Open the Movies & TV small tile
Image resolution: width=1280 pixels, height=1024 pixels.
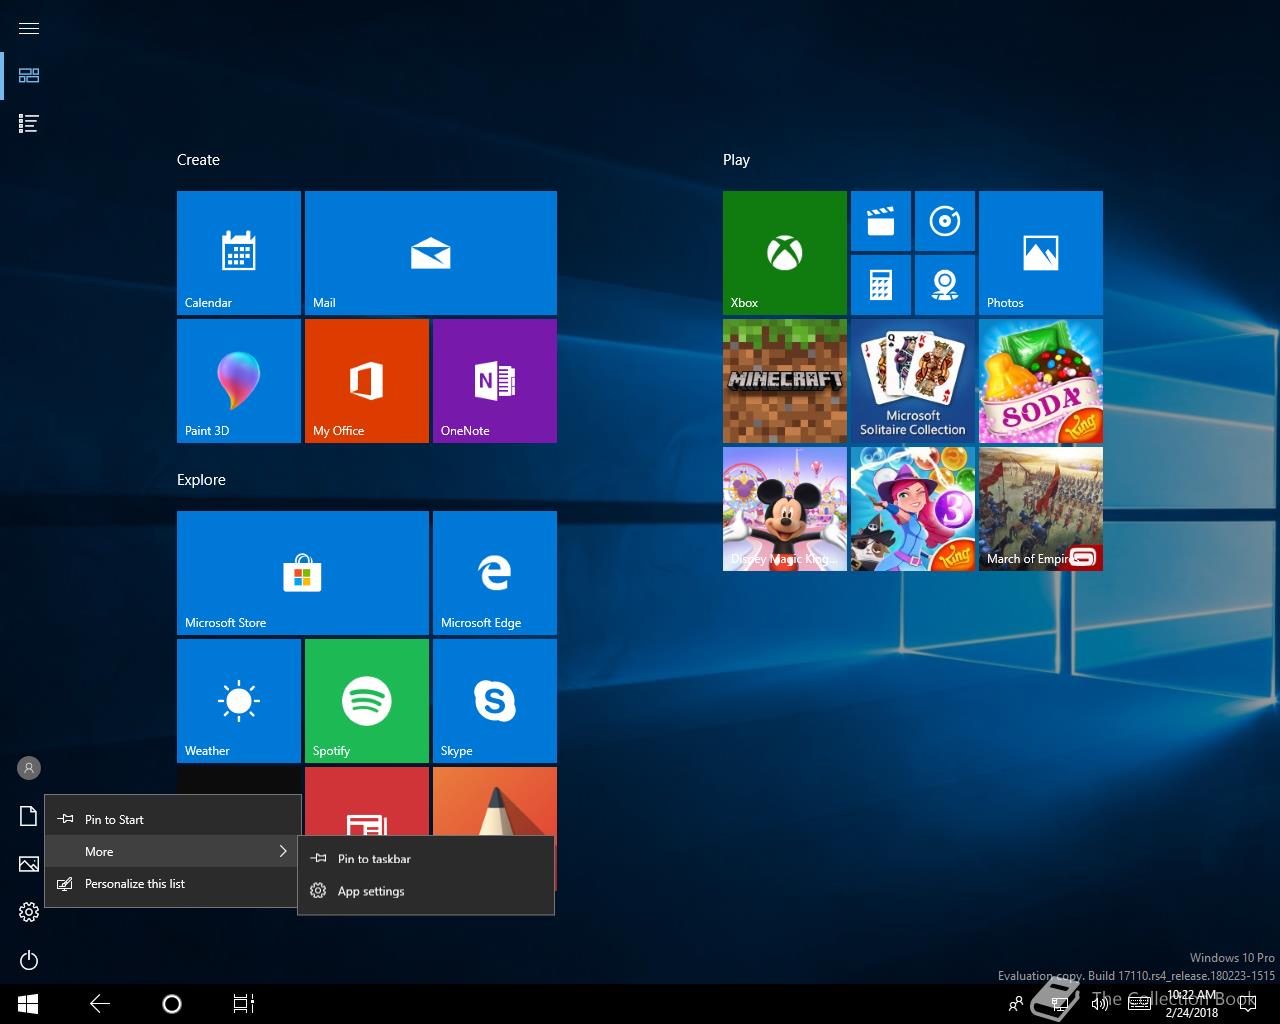click(x=881, y=221)
